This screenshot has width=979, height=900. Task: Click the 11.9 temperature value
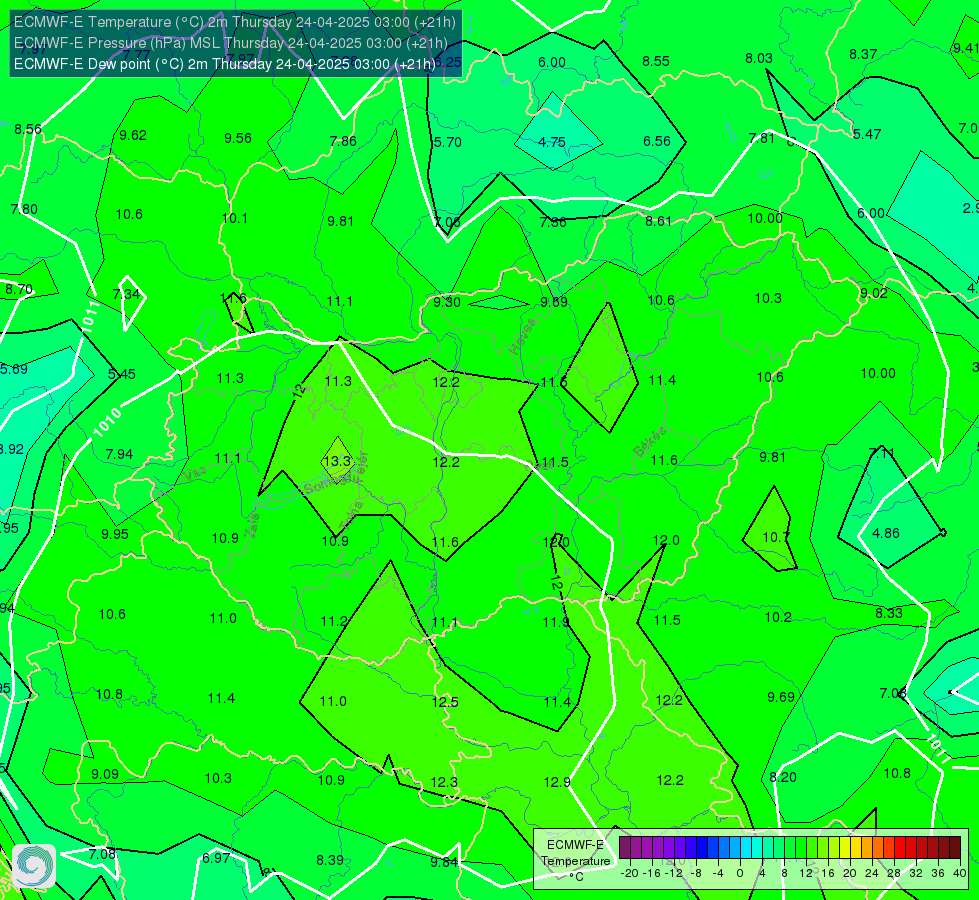click(556, 621)
